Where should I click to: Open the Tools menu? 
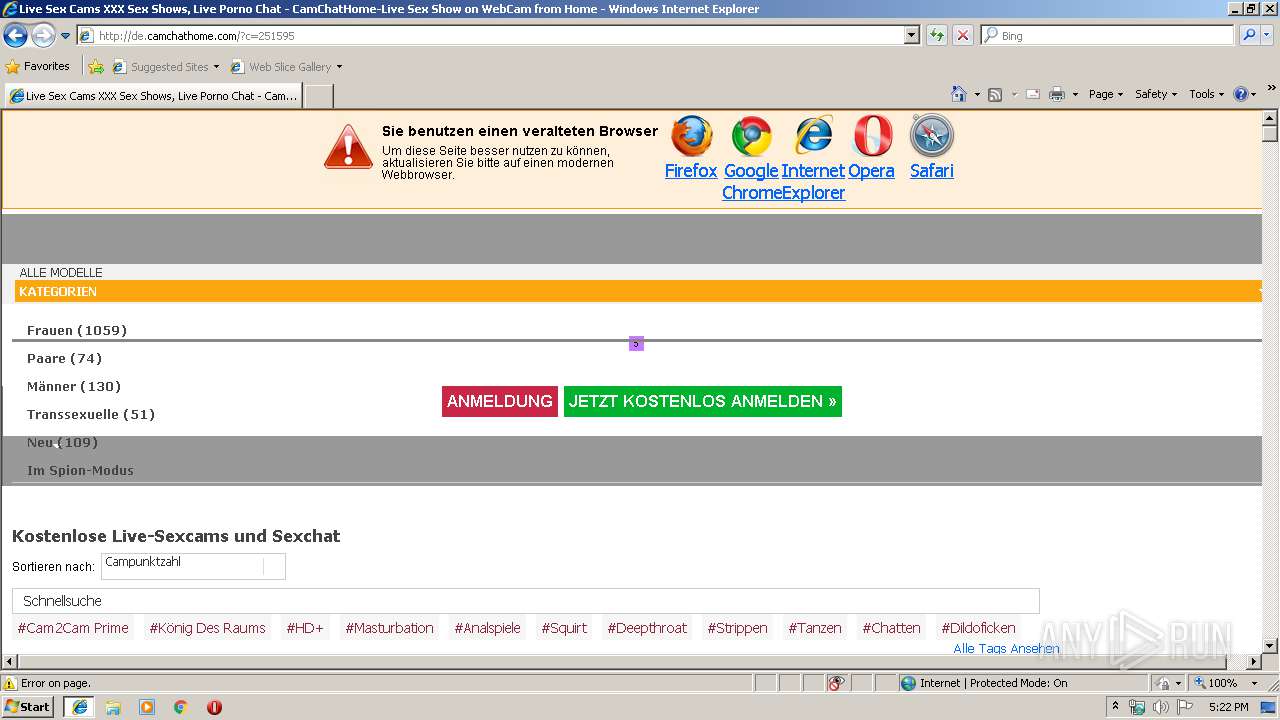tap(1206, 94)
